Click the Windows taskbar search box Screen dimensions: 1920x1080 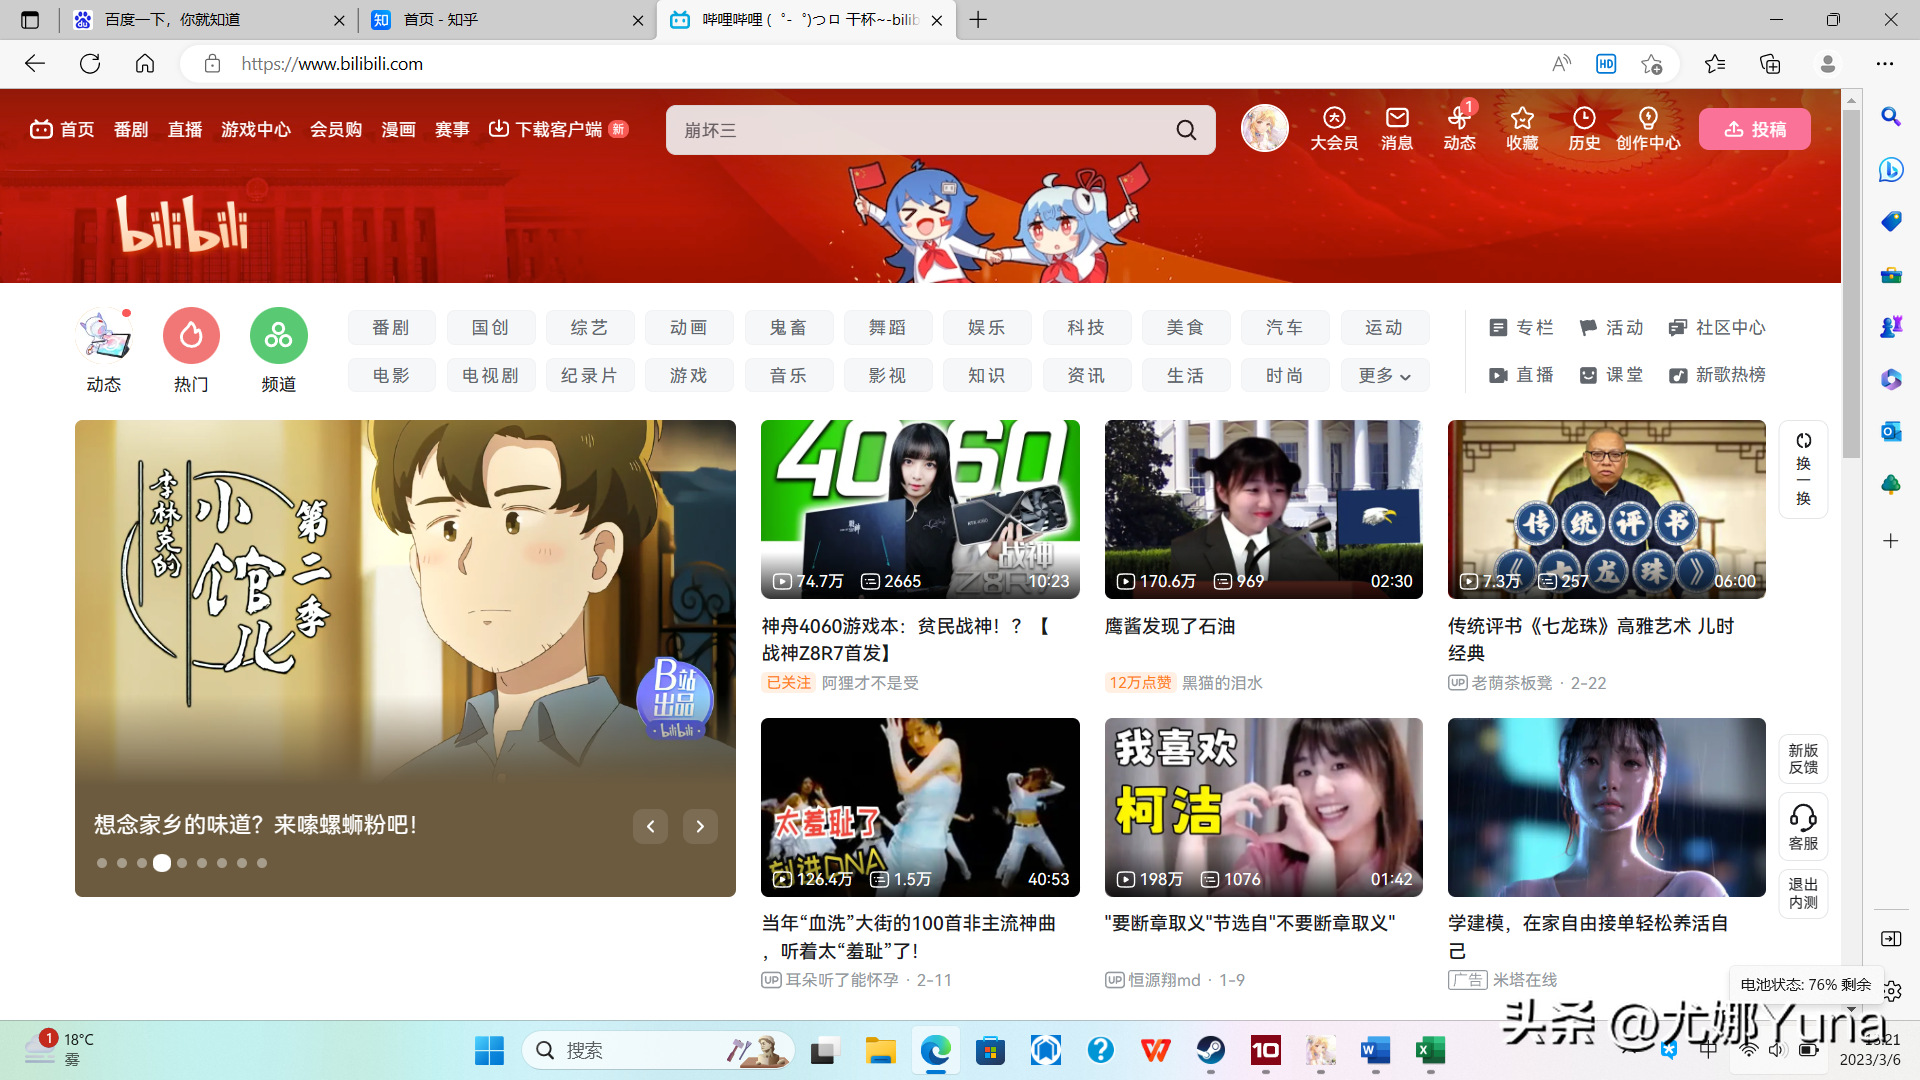(x=658, y=1050)
